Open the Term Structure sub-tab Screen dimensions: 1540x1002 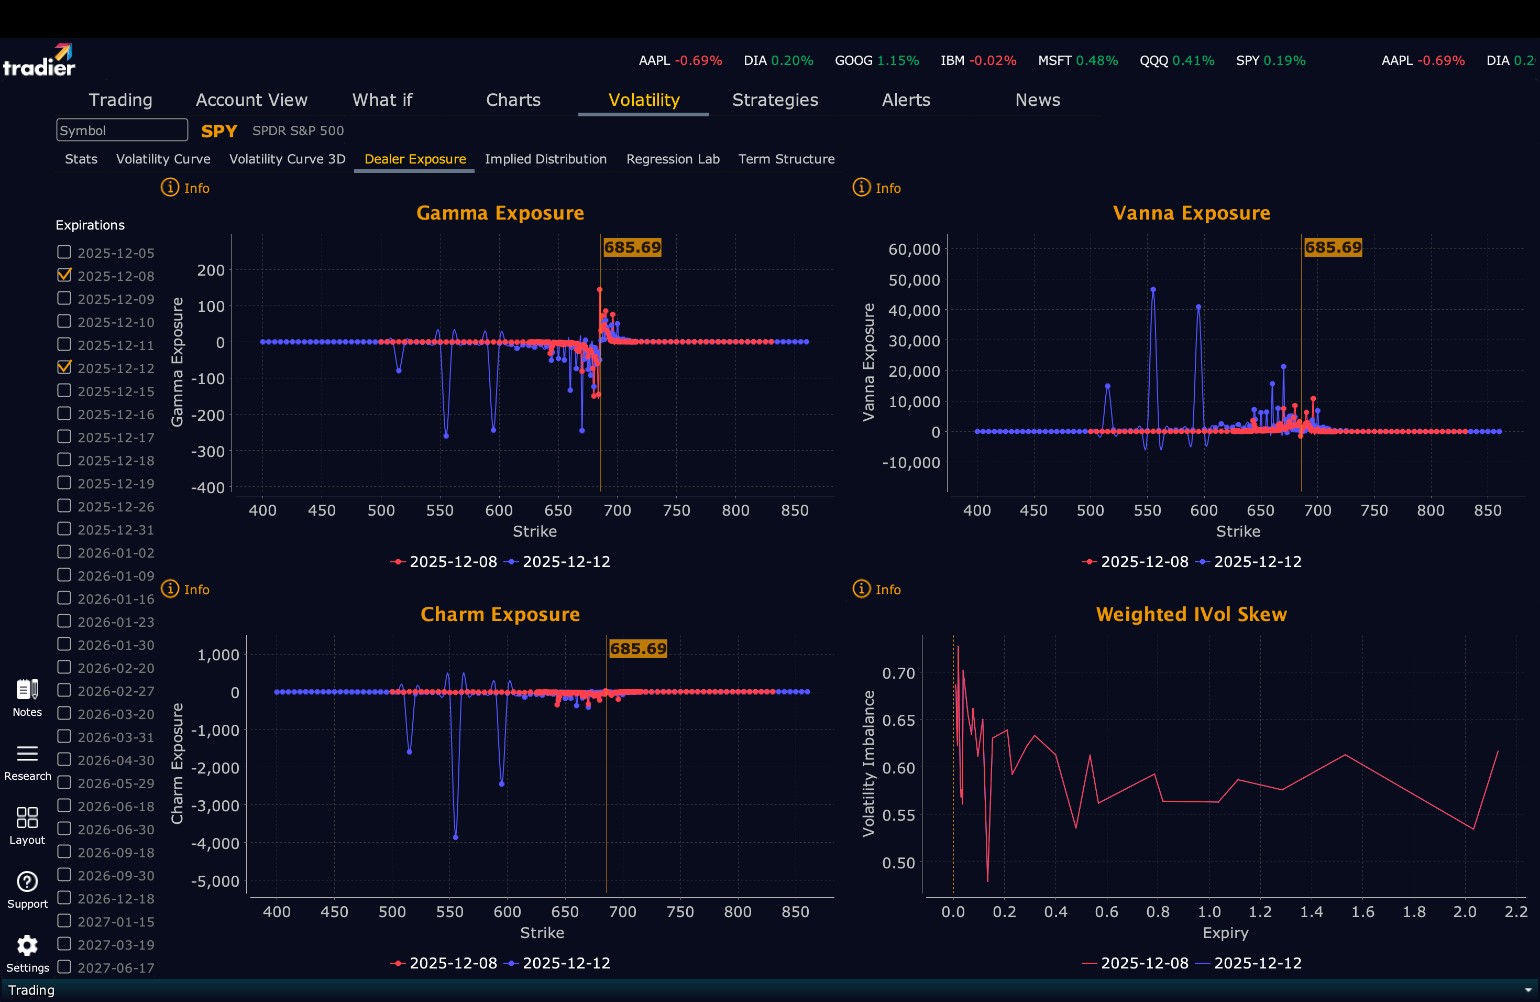[x=786, y=159]
